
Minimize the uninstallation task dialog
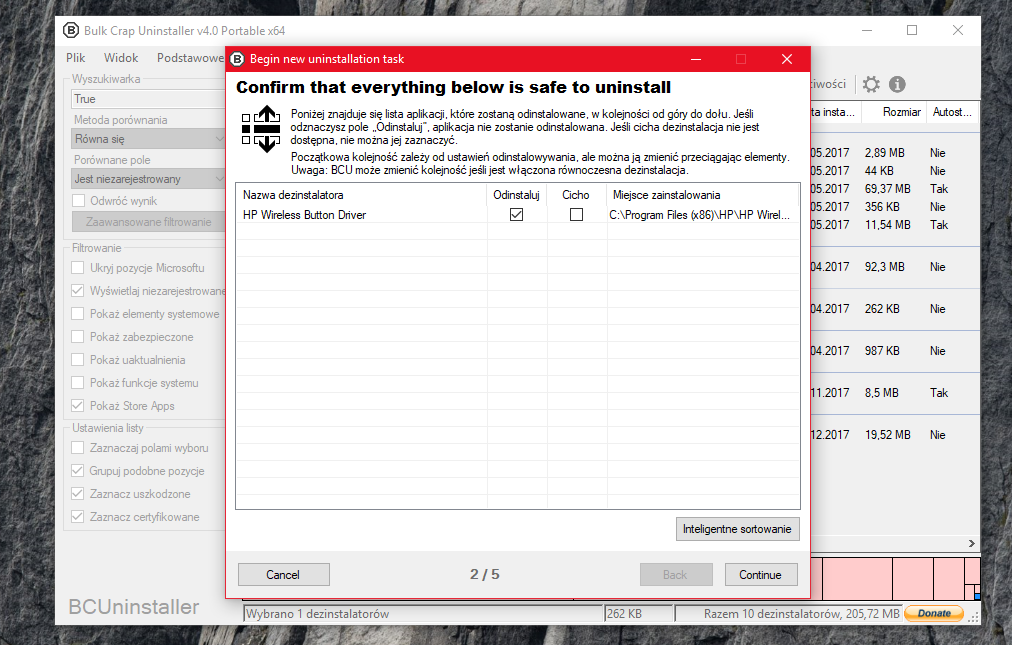coord(696,59)
